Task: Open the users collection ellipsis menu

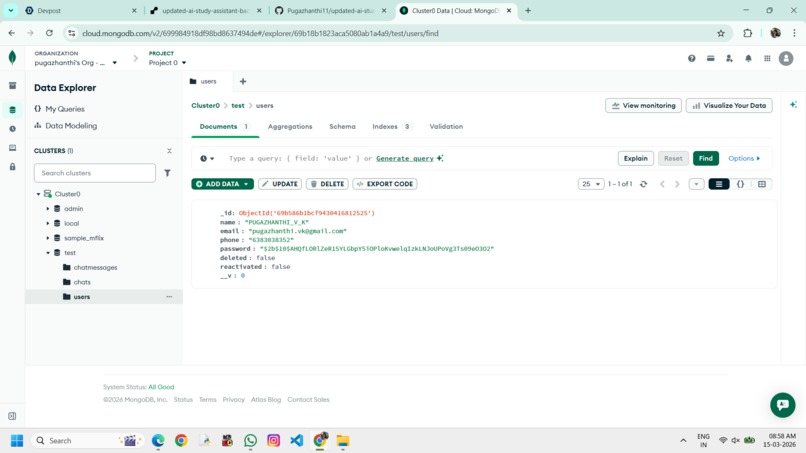Action: (x=169, y=297)
